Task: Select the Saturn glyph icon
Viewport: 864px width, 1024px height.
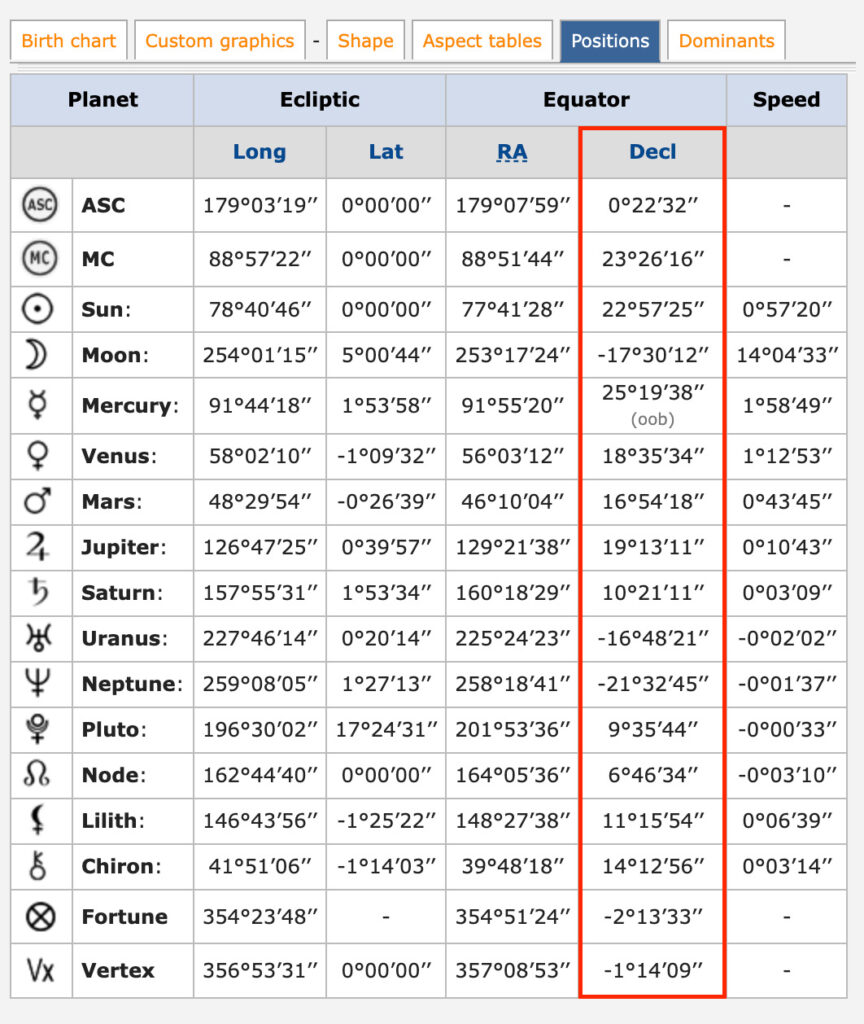Action: click(x=39, y=592)
